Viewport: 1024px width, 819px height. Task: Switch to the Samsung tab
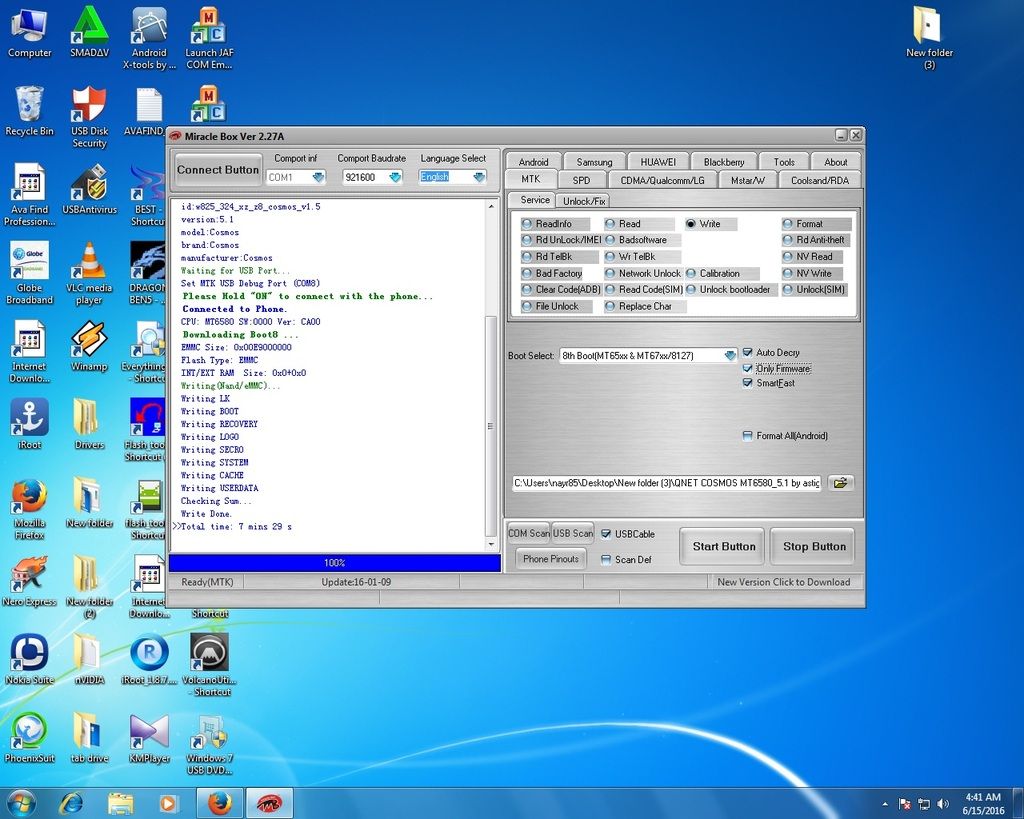pos(594,162)
